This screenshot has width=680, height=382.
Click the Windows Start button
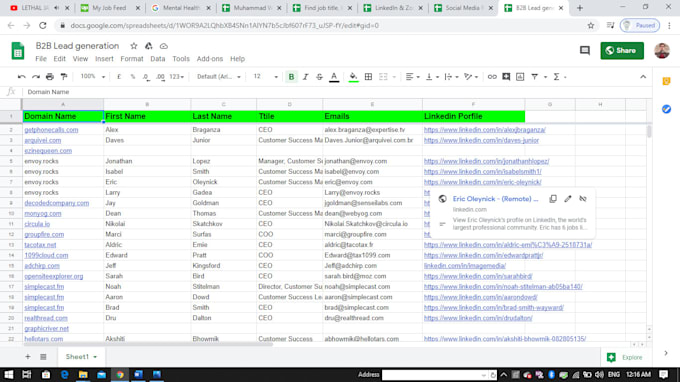(x=9, y=375)
